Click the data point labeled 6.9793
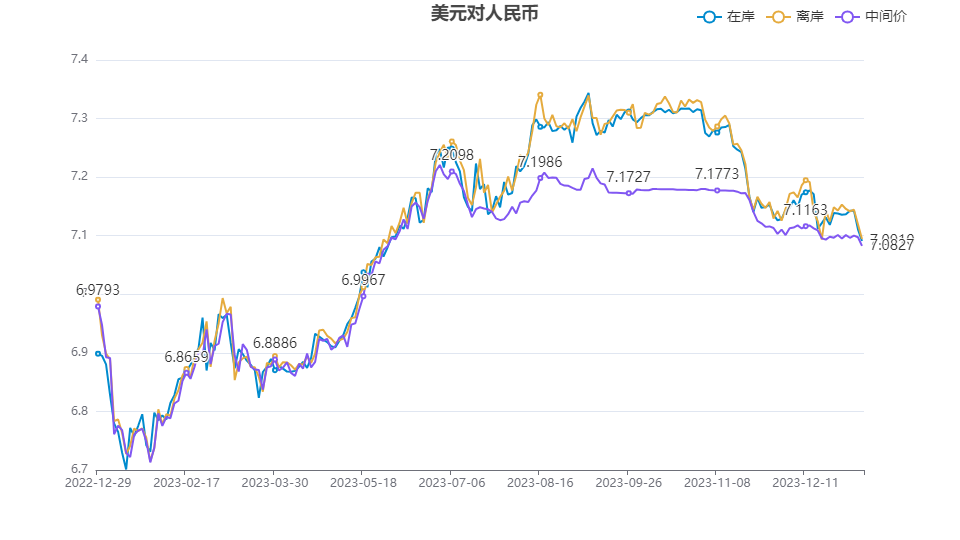The width and height of the screenshot is (960, 540). 98,306
